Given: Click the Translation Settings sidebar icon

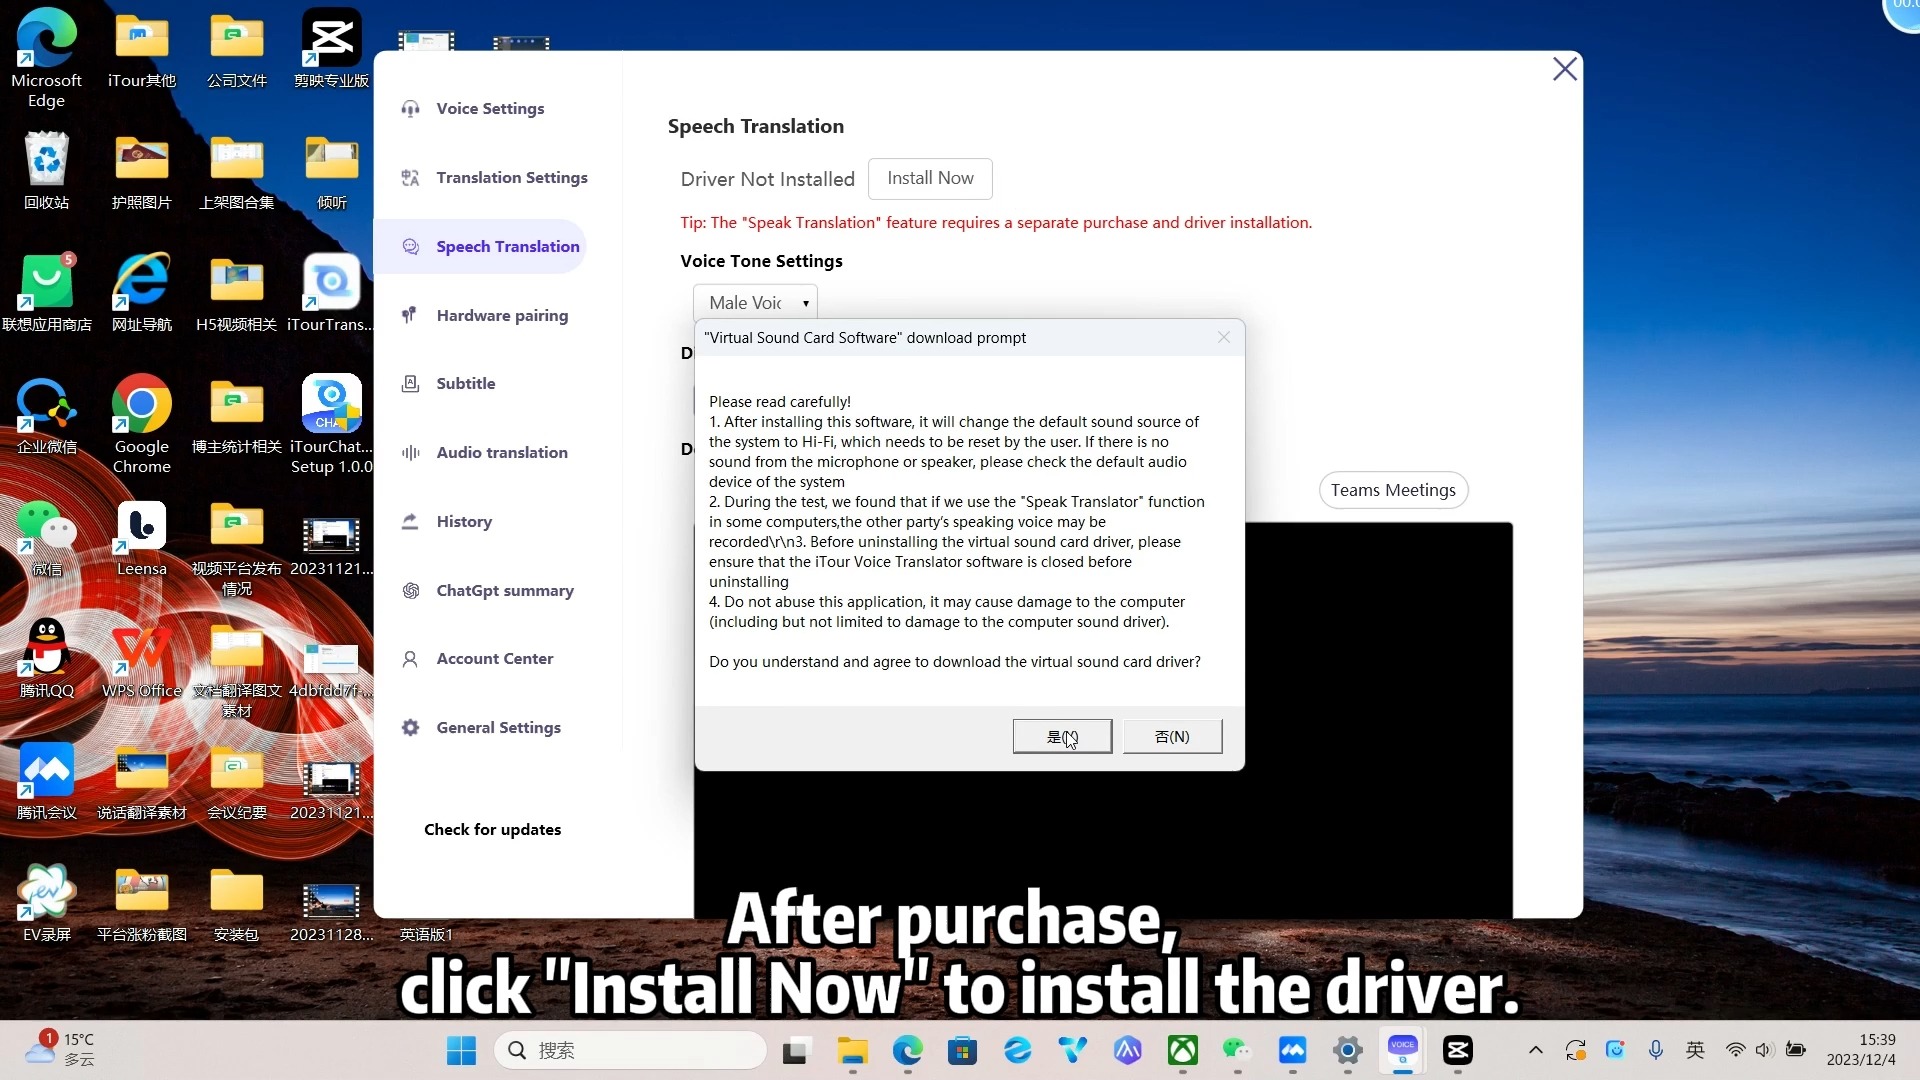Looking at the screenshot, I should 410,178.
